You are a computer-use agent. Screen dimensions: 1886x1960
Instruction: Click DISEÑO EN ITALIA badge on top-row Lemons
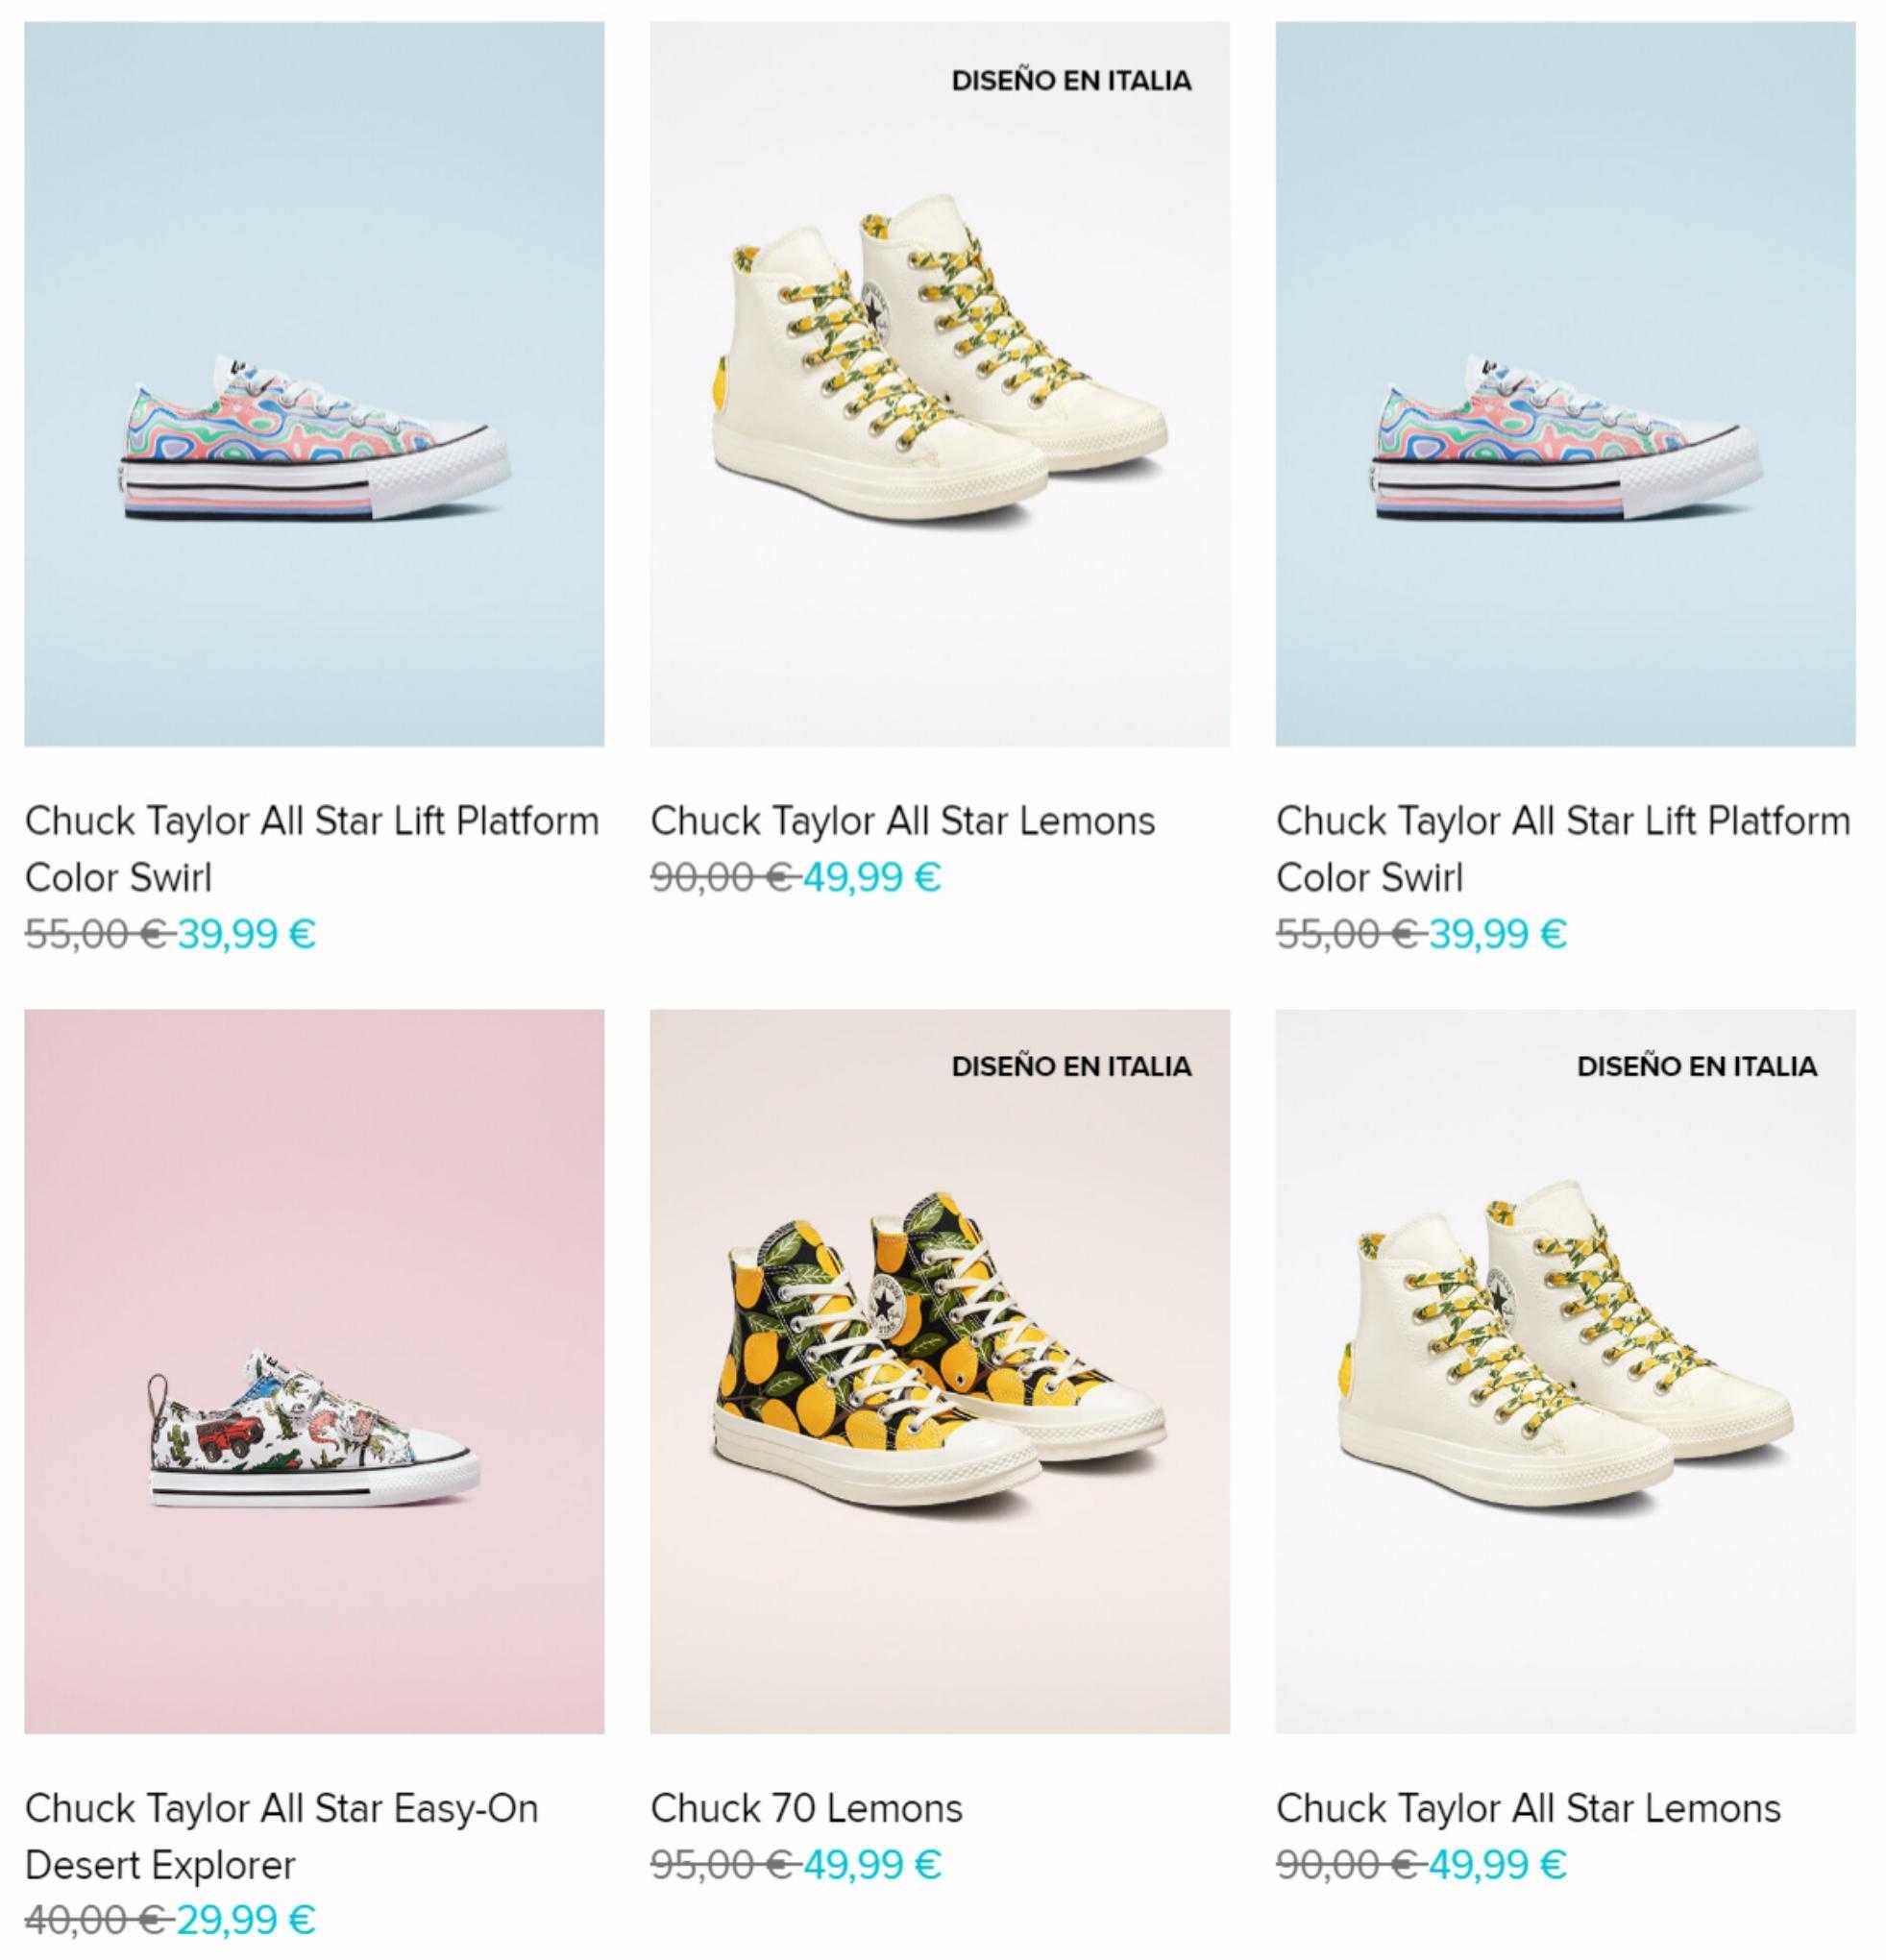coord(1072,80)
